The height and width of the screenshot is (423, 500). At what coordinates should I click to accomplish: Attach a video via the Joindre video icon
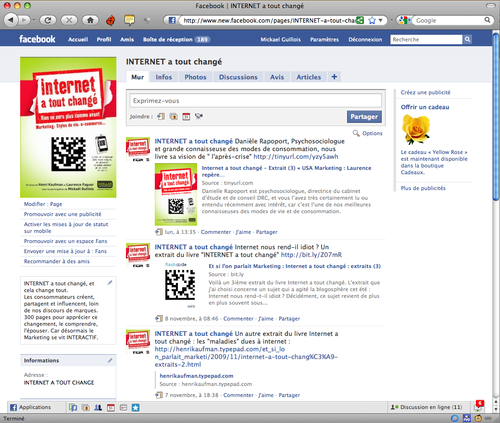click(x=199, y=116)
